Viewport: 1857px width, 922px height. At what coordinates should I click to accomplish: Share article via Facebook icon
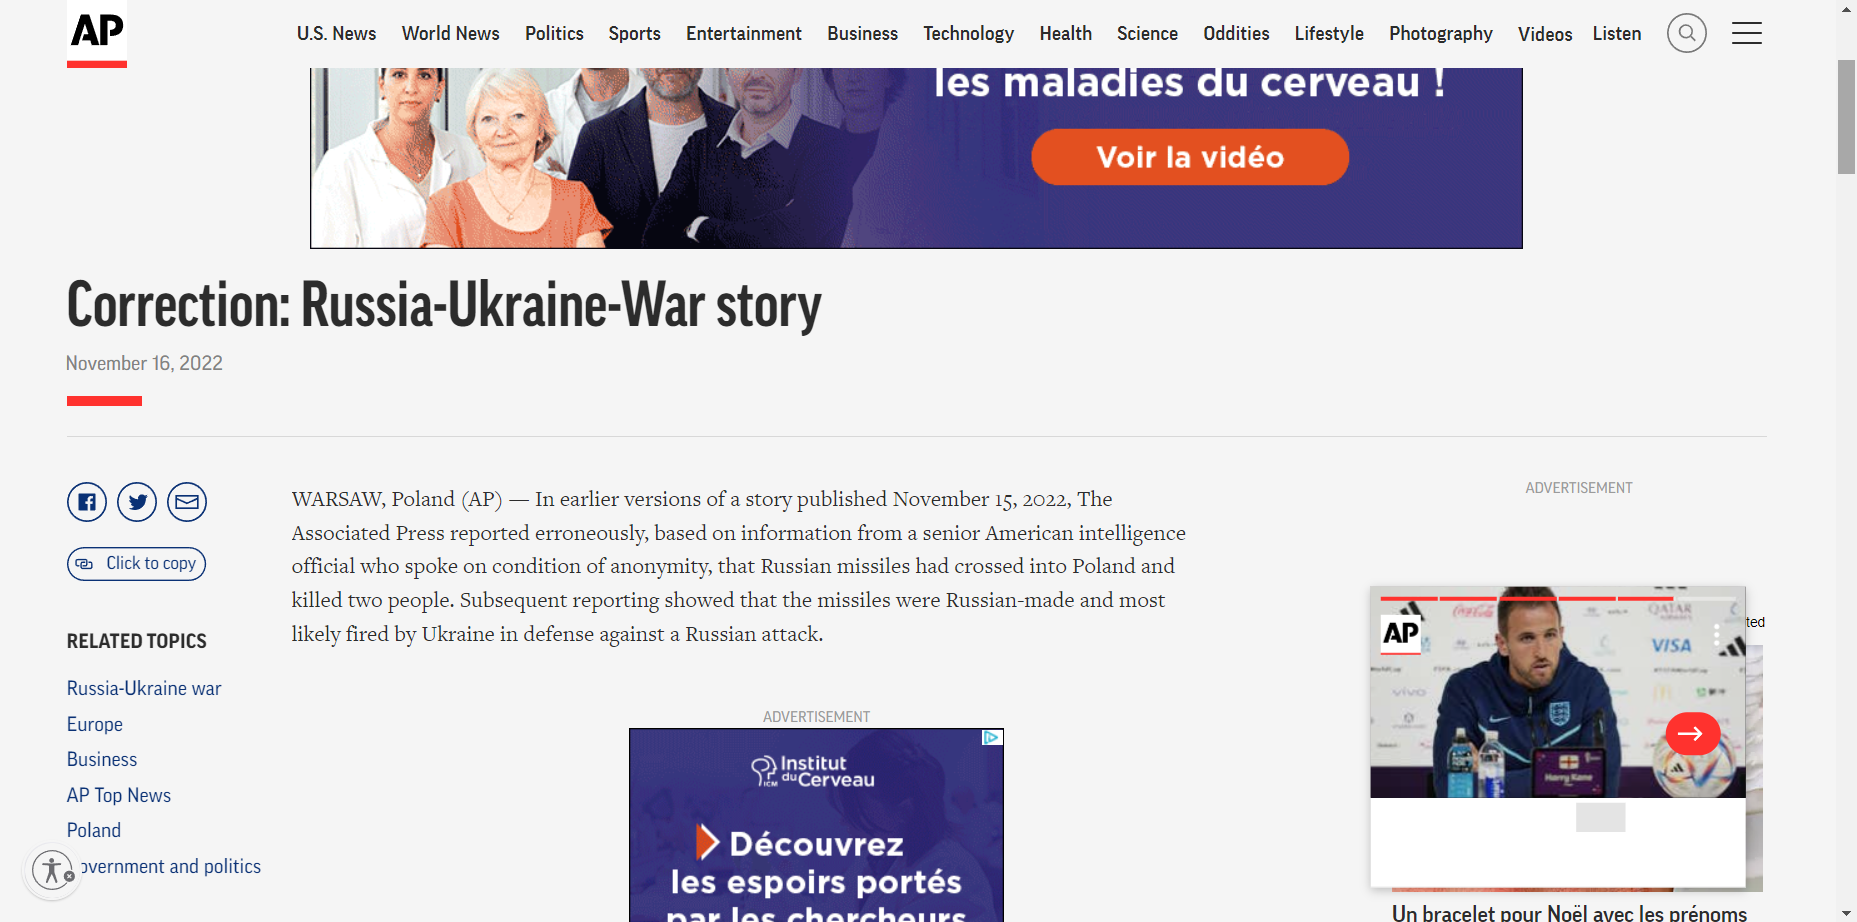click(87, 502)
